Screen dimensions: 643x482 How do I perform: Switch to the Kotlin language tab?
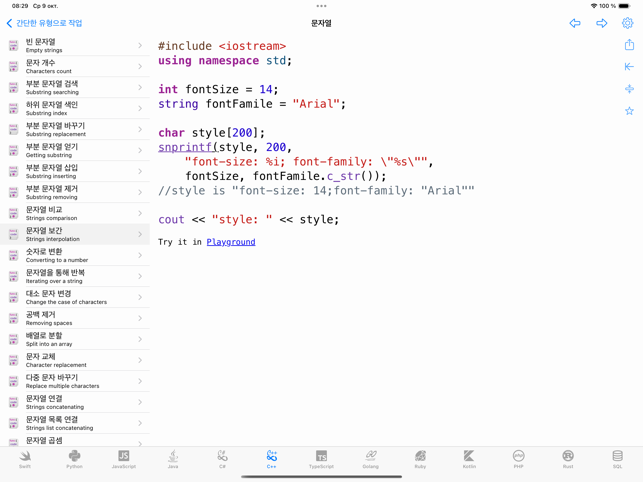pyautogui.click(x=469, y=459)
